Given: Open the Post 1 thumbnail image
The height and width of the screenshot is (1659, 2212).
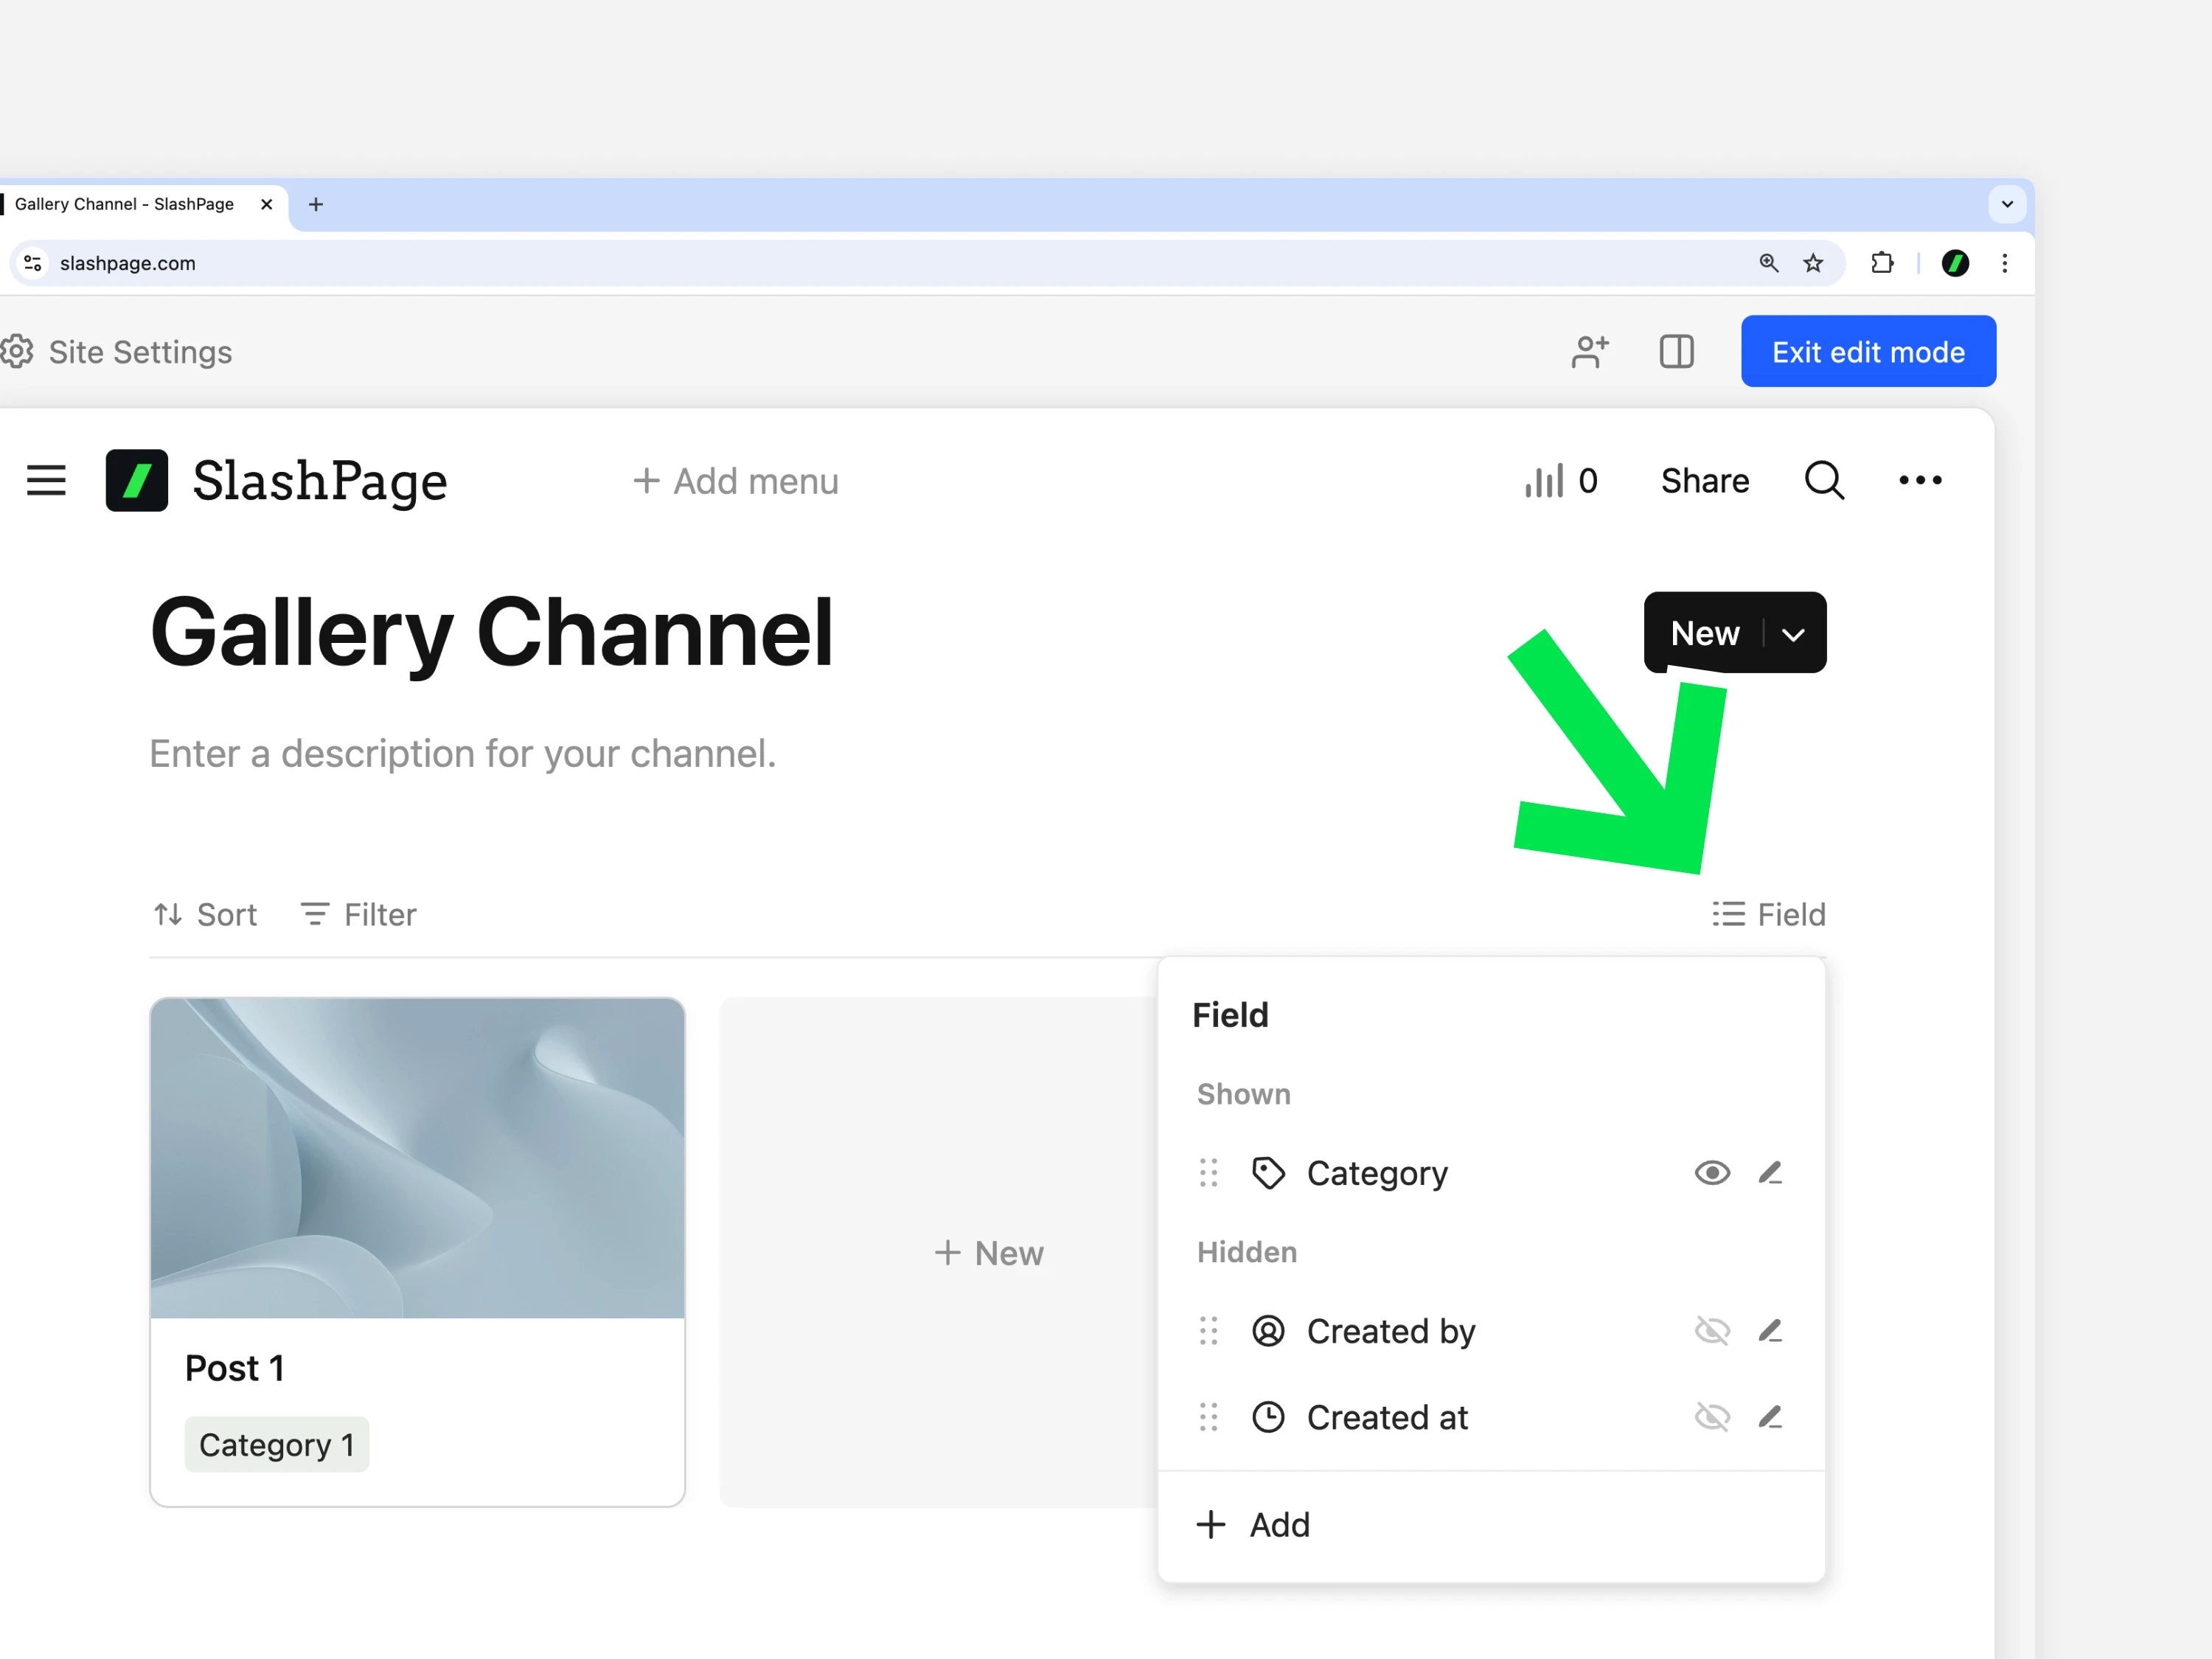Looking at the screenshot, I should [x=417, y=1158].
